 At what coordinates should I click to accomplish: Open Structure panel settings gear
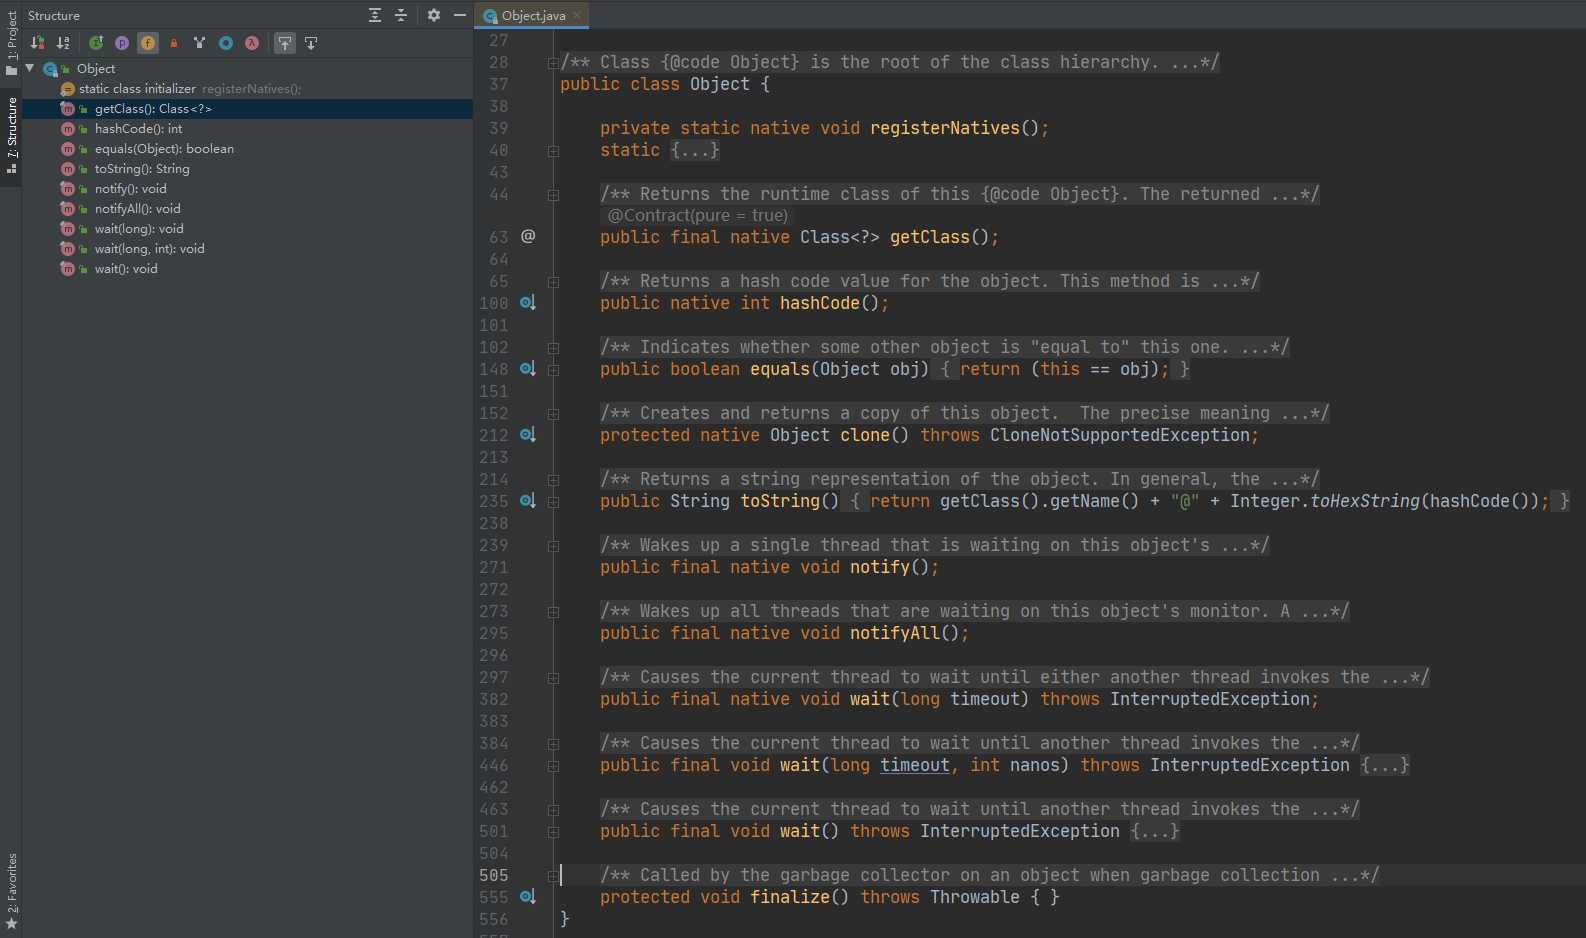434,15
